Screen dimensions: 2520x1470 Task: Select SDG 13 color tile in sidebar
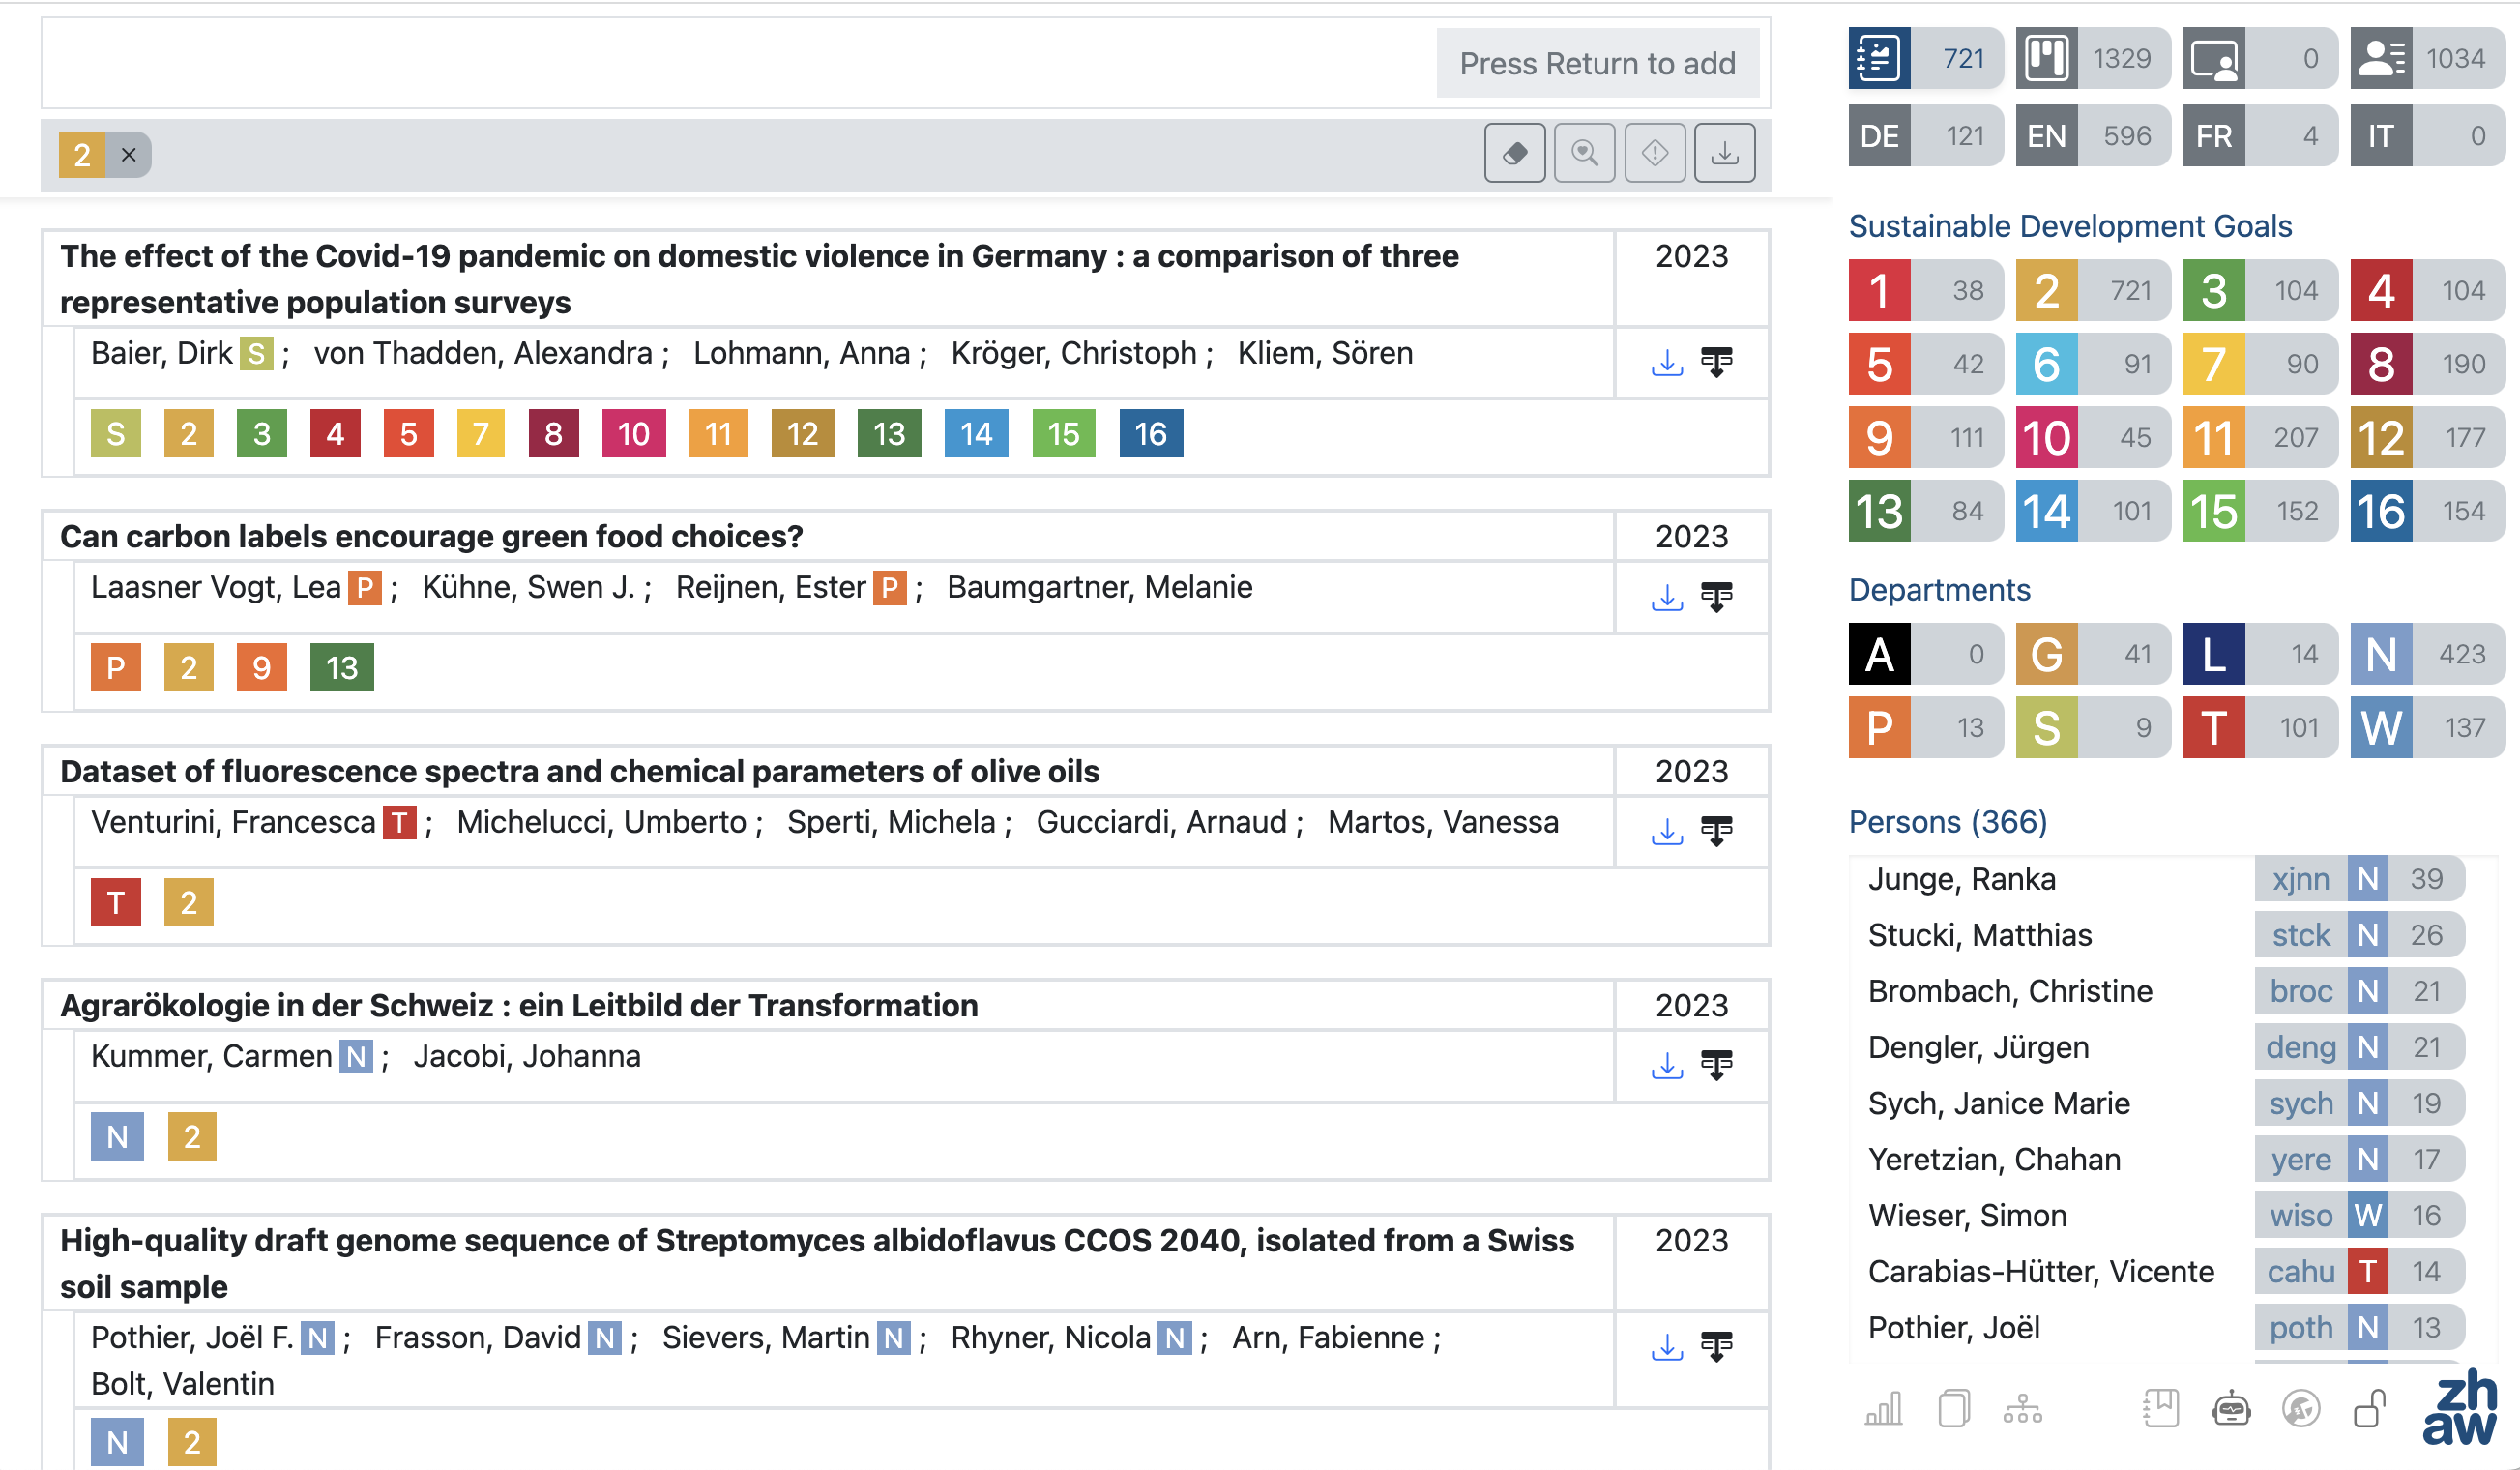tap(1879, 511)
